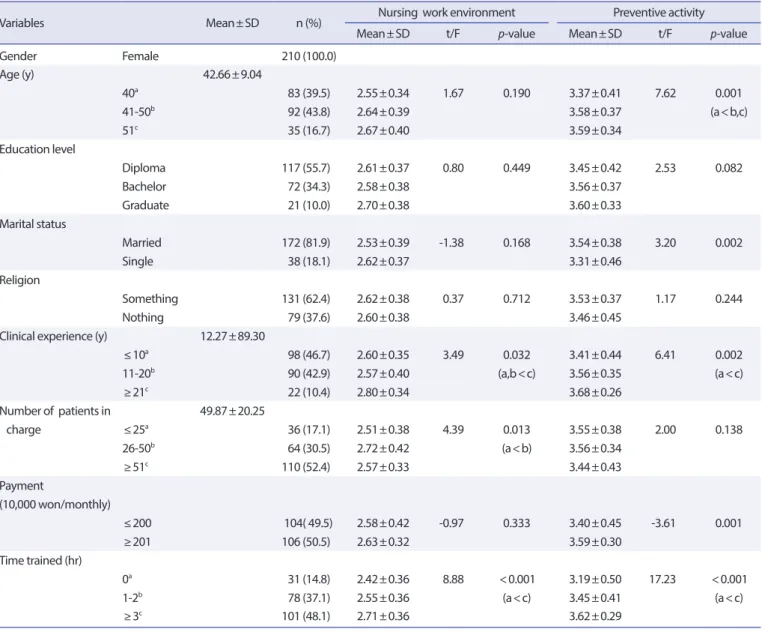Click the '210 (100.0)' cell

[x=309, y=56]
